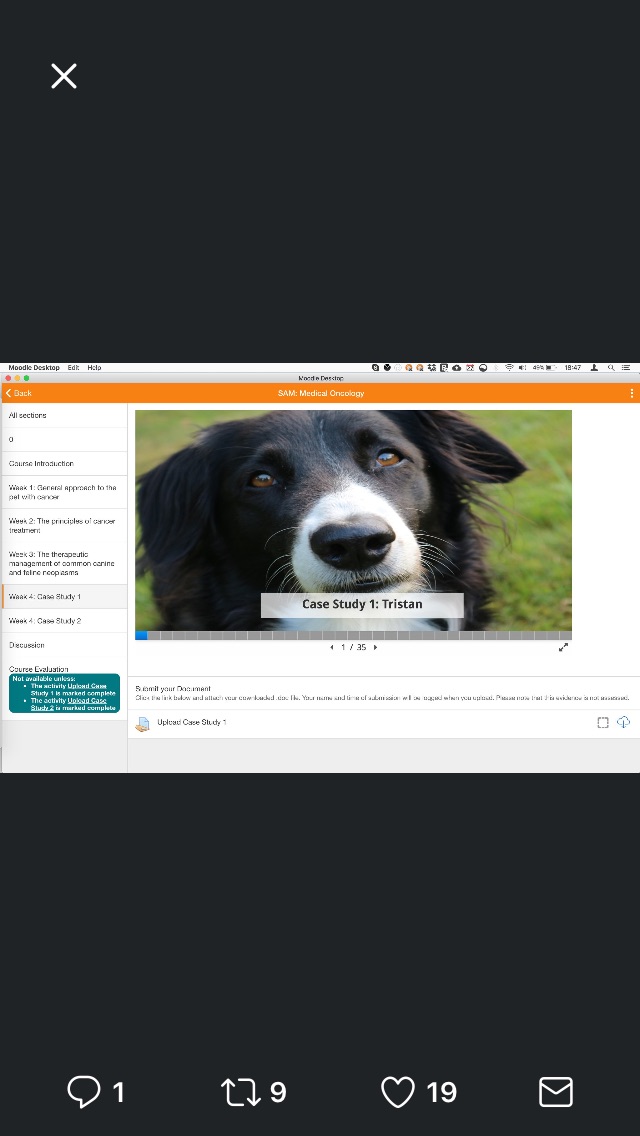Click the Case Study 1: Tristan slide image
This screenshot has width=640, height=1136.
(x=353, y=520)
